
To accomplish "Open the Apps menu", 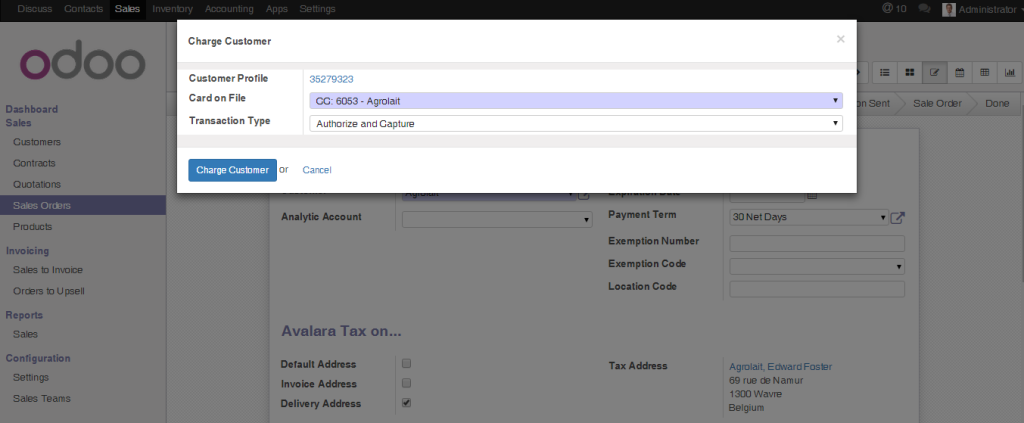I will (x=277, y=9).
